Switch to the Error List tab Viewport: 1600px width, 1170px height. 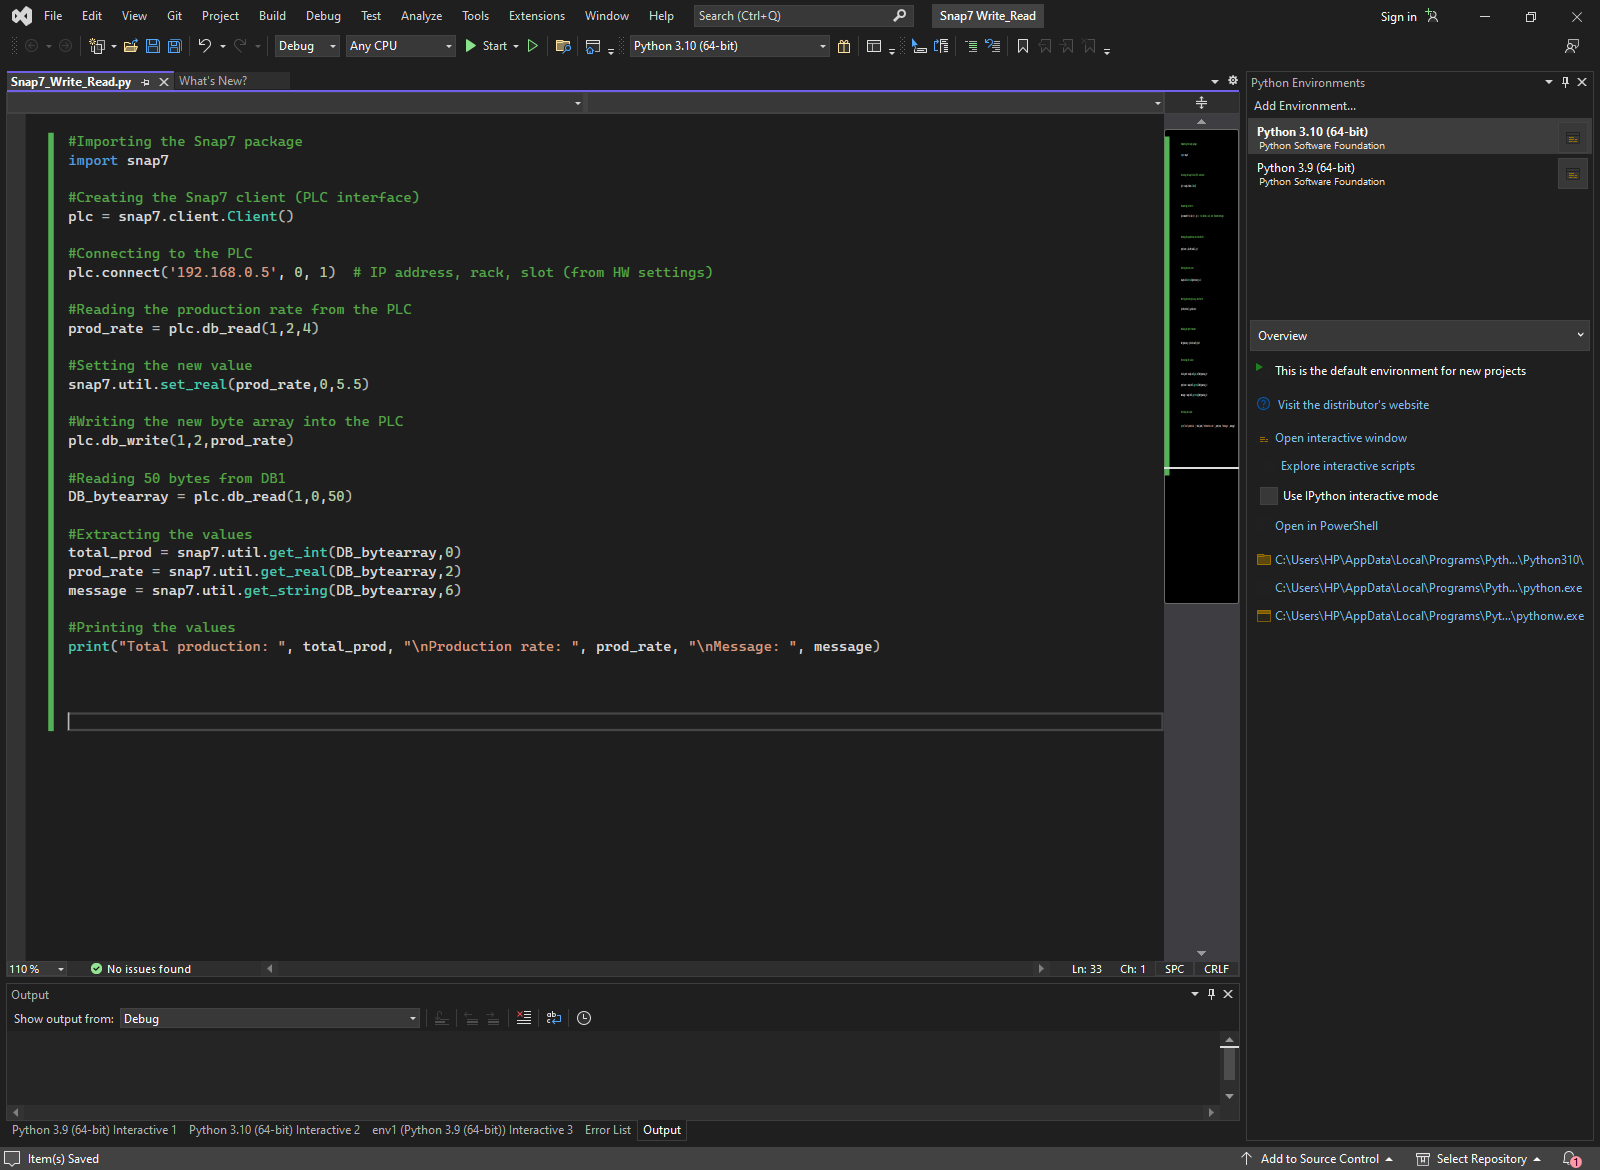point(607,1130)
